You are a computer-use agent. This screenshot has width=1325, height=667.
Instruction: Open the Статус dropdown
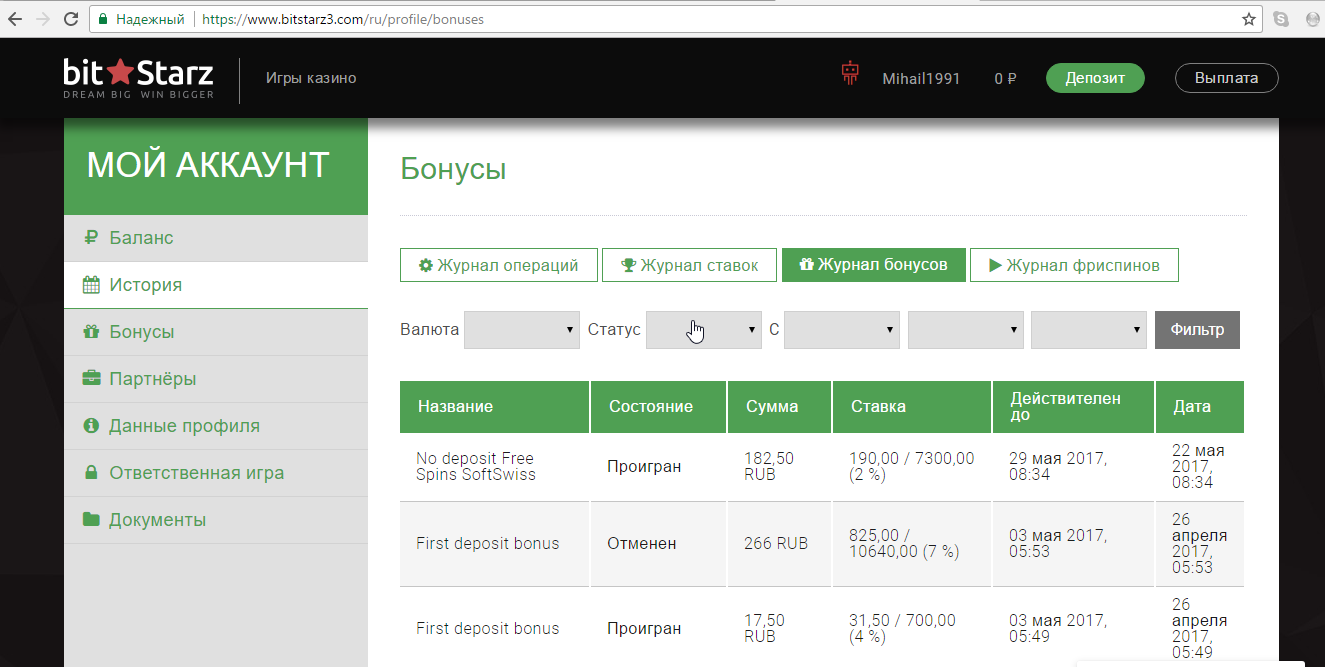704,330
